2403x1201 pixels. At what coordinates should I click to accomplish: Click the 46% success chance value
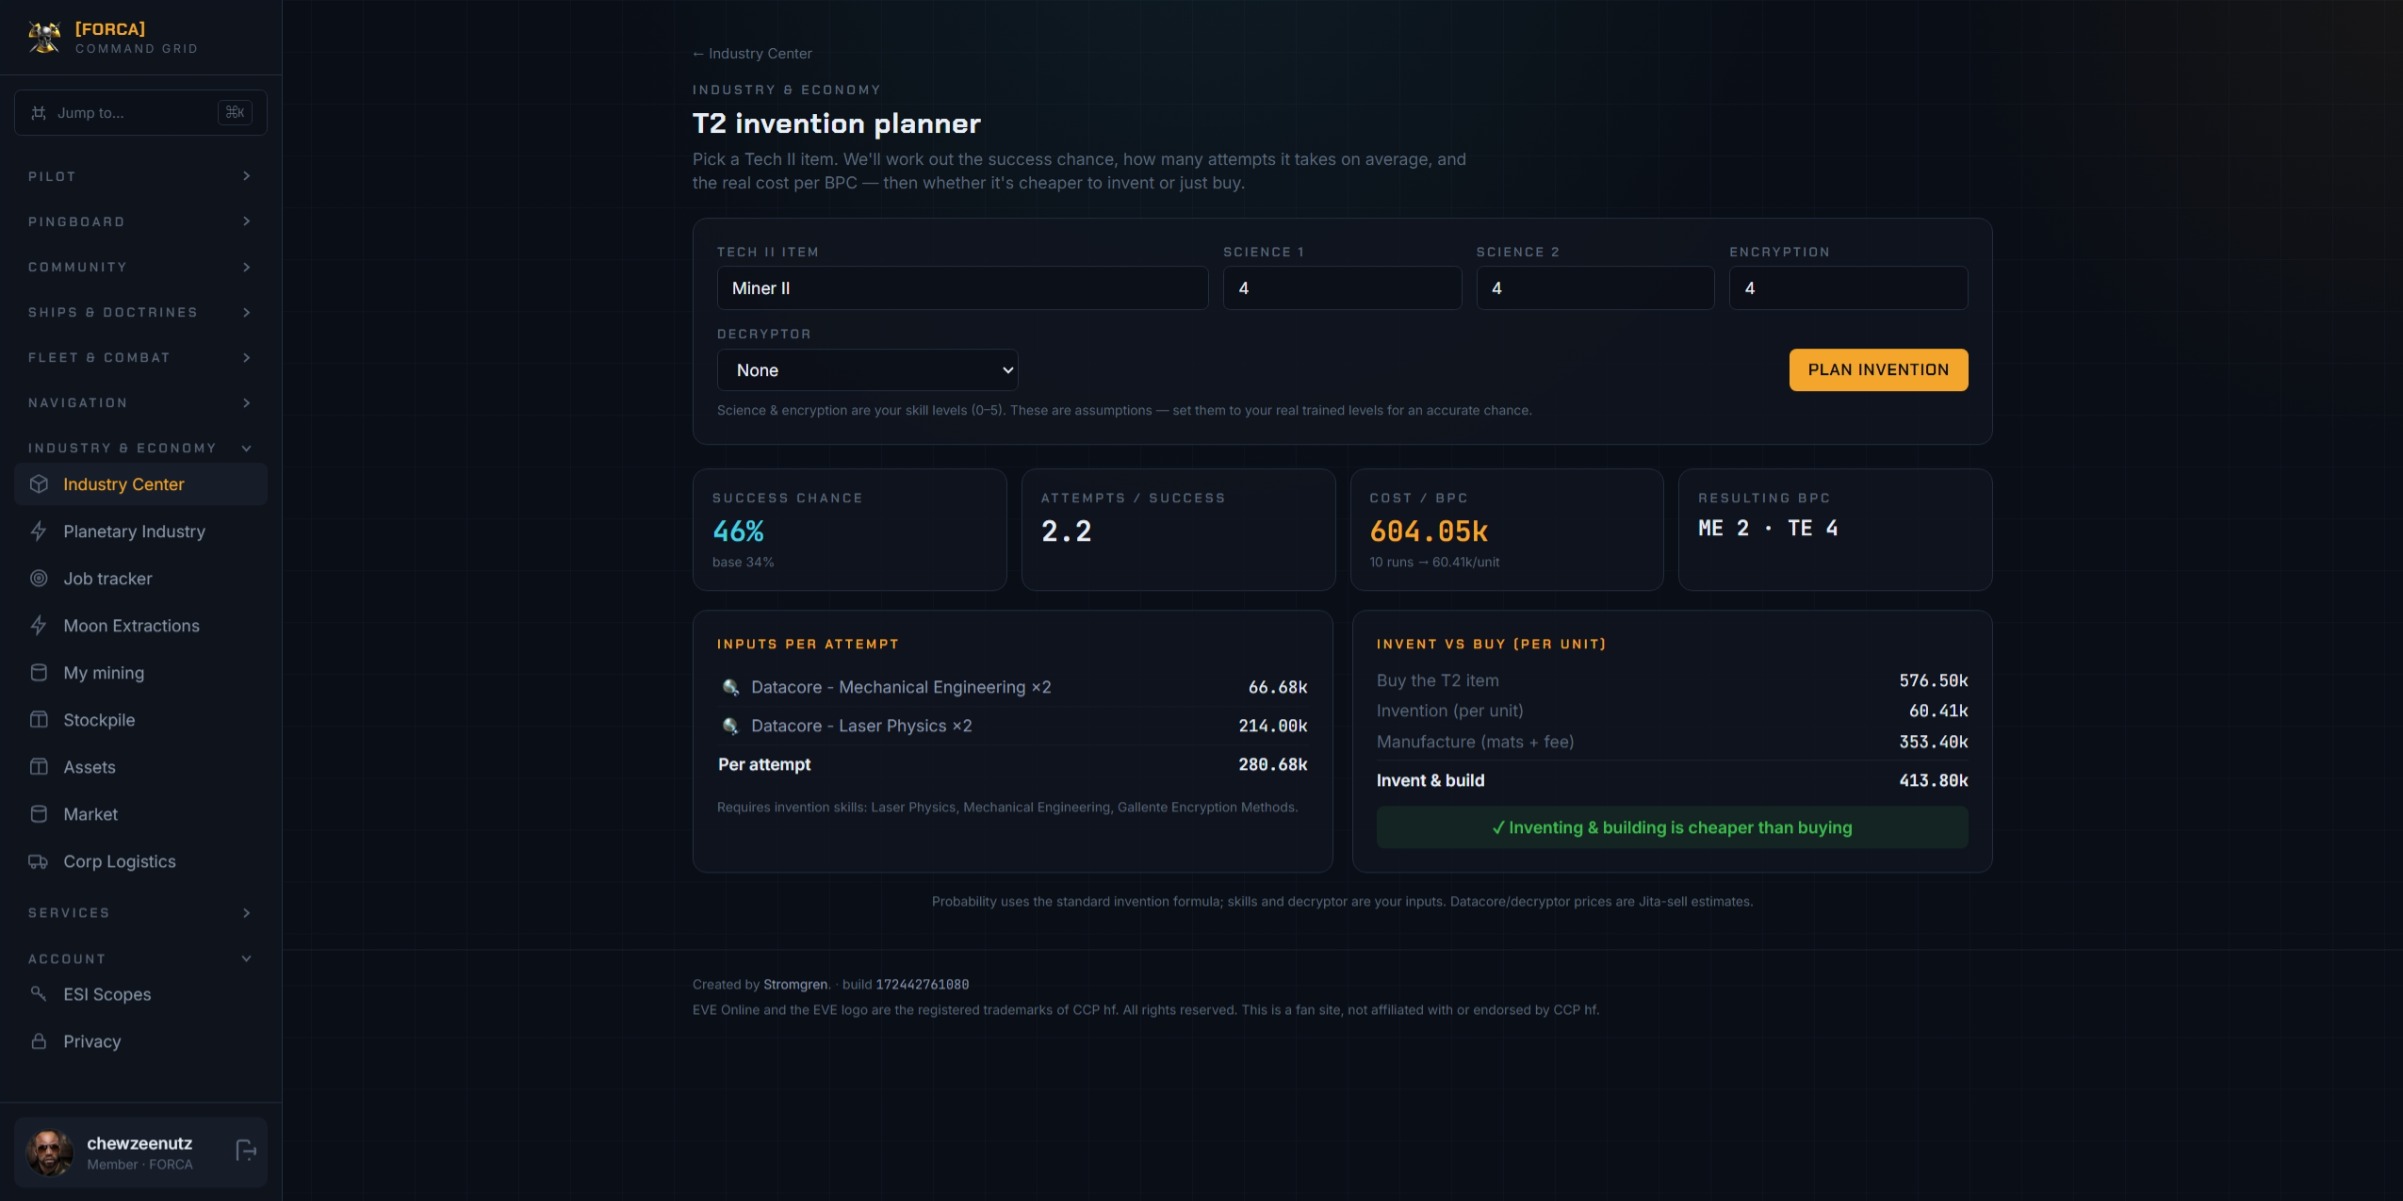click(738, 531)
